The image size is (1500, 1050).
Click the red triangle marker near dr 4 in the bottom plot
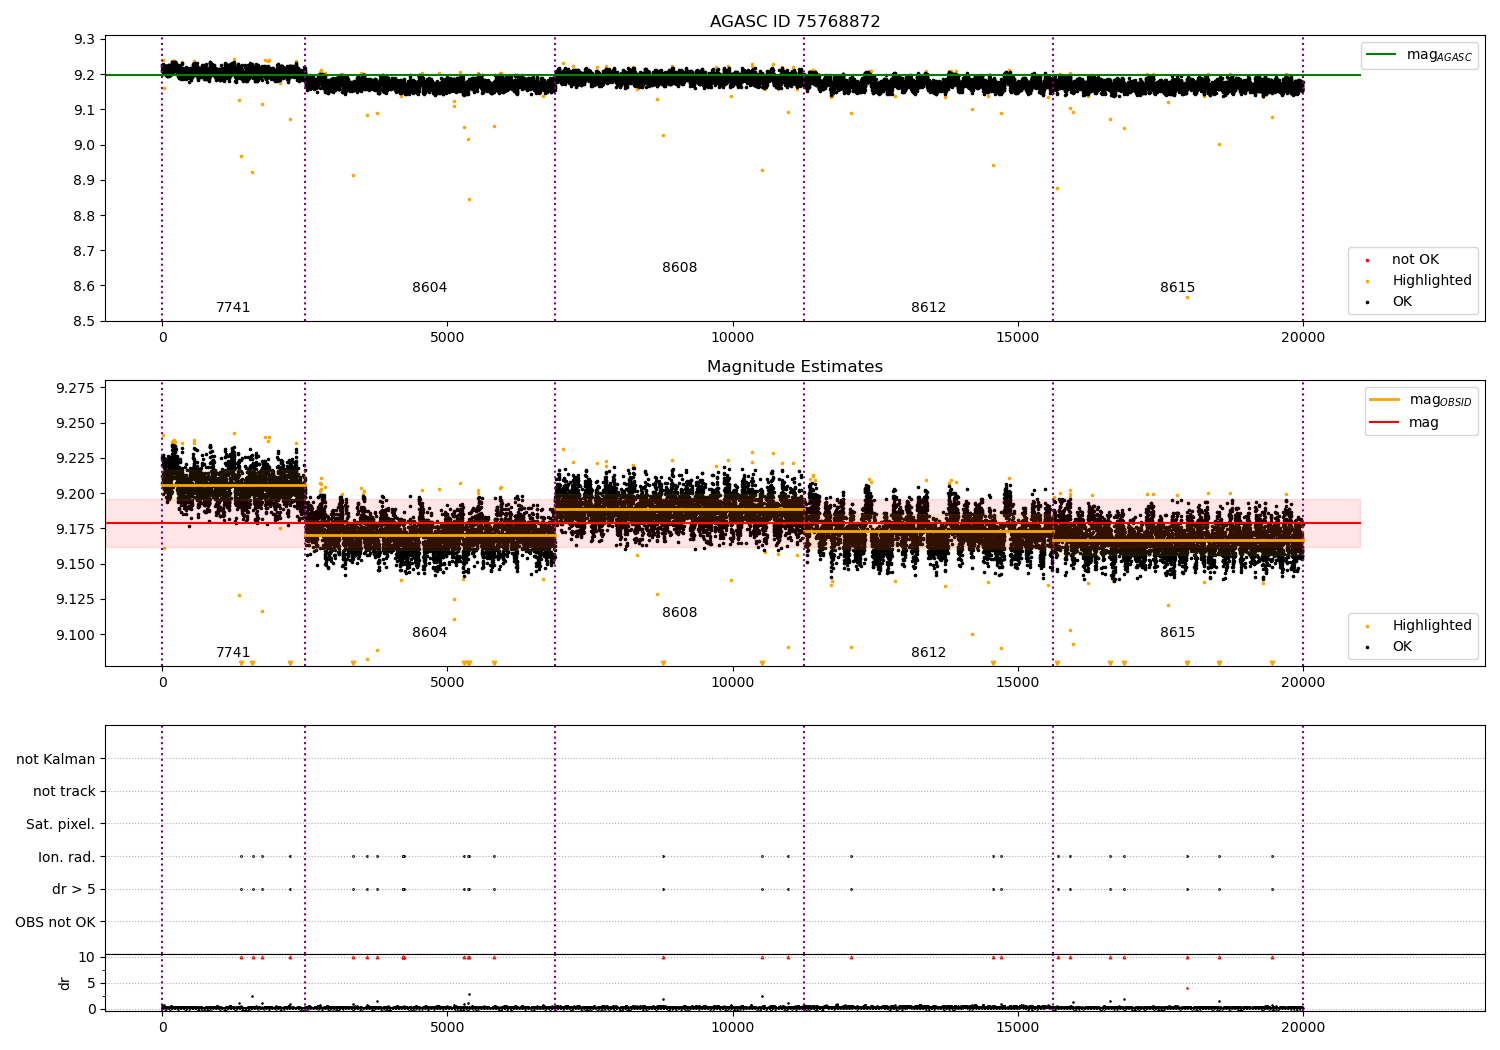click(1187, 988)
